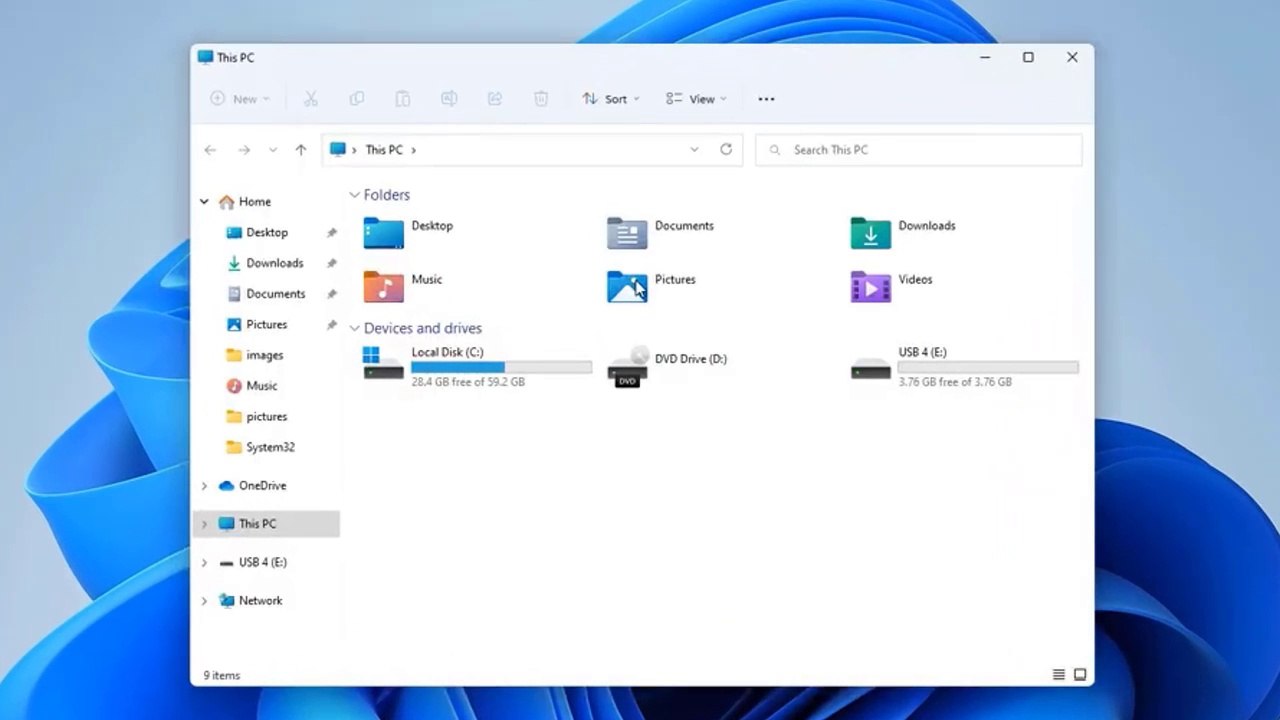Image resolution: width=1280 pixels, height=720 pixels.
Task: Click the Delete trash icon
Action: click(x=541, y=99)
